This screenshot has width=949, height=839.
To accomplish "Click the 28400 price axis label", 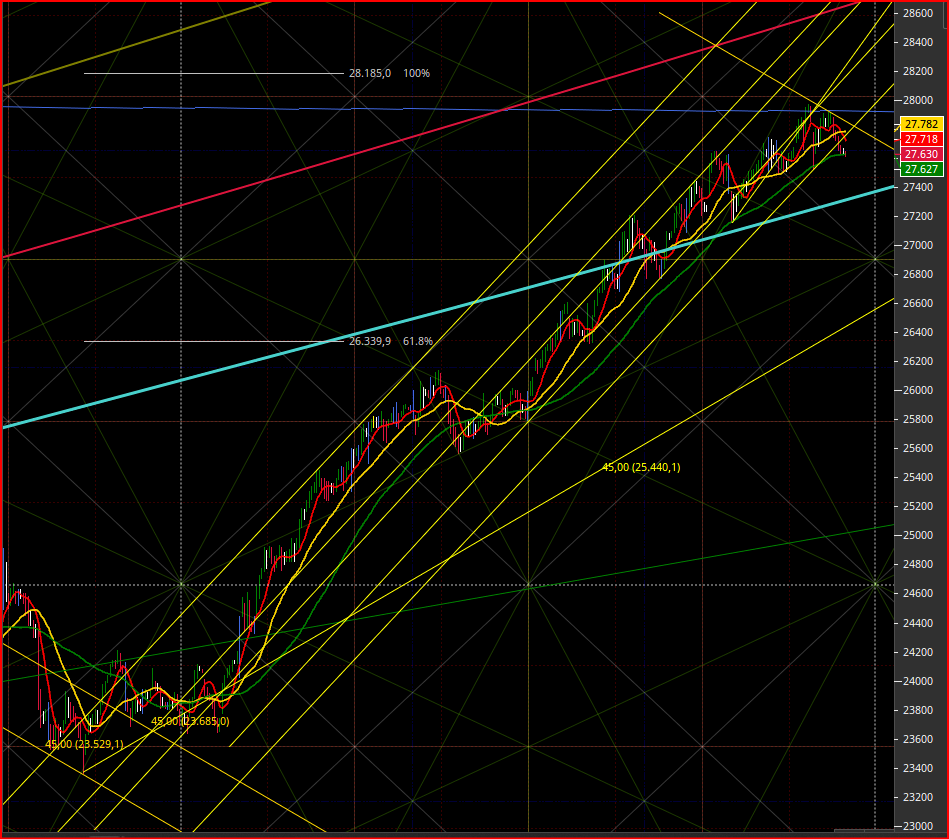I will (918, 42).
